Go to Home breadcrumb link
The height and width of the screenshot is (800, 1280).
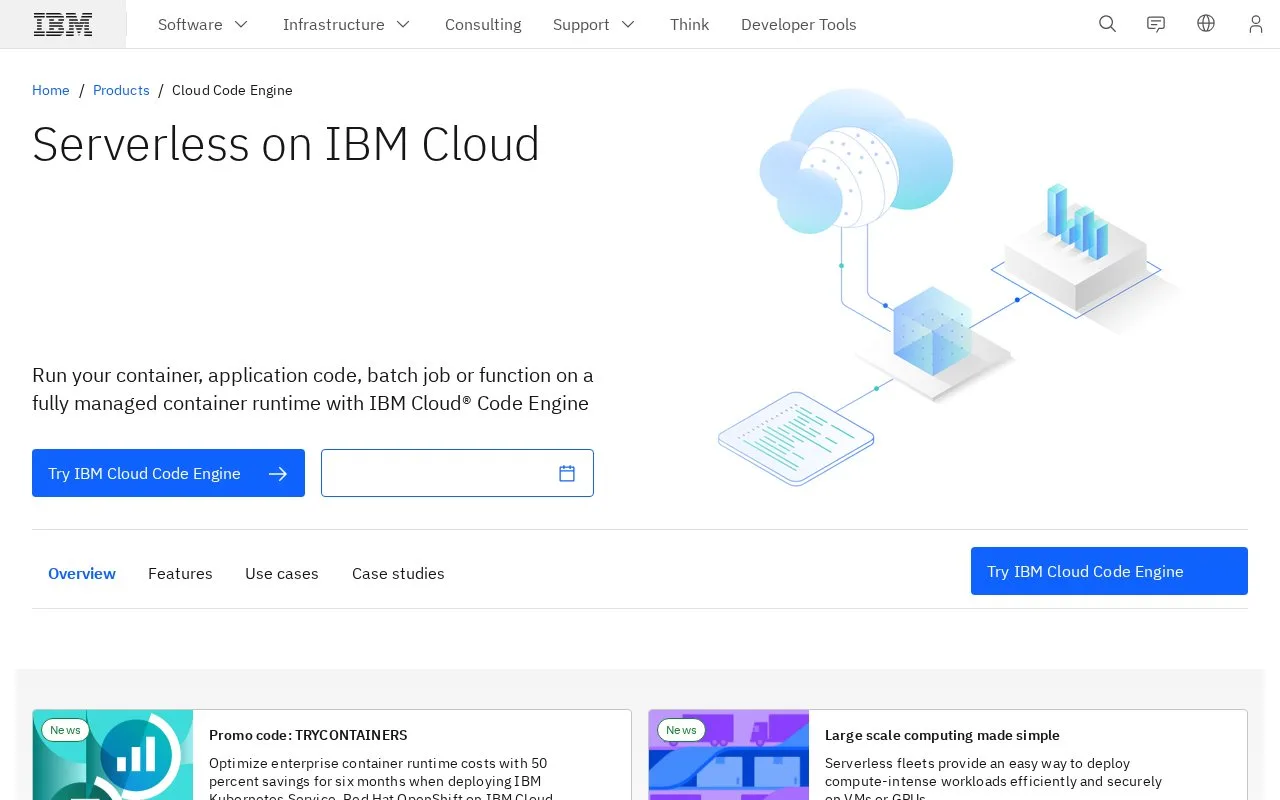(51, 90)
